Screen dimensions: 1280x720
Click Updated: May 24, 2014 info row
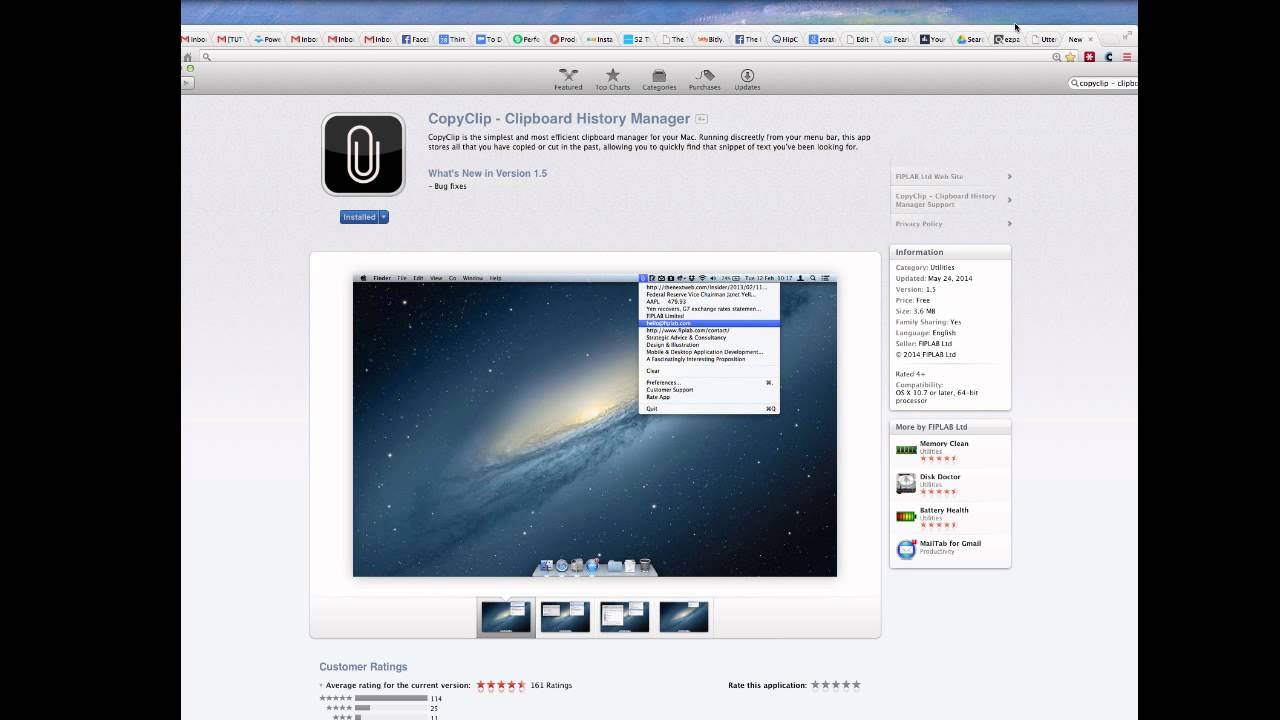(934, 279)
